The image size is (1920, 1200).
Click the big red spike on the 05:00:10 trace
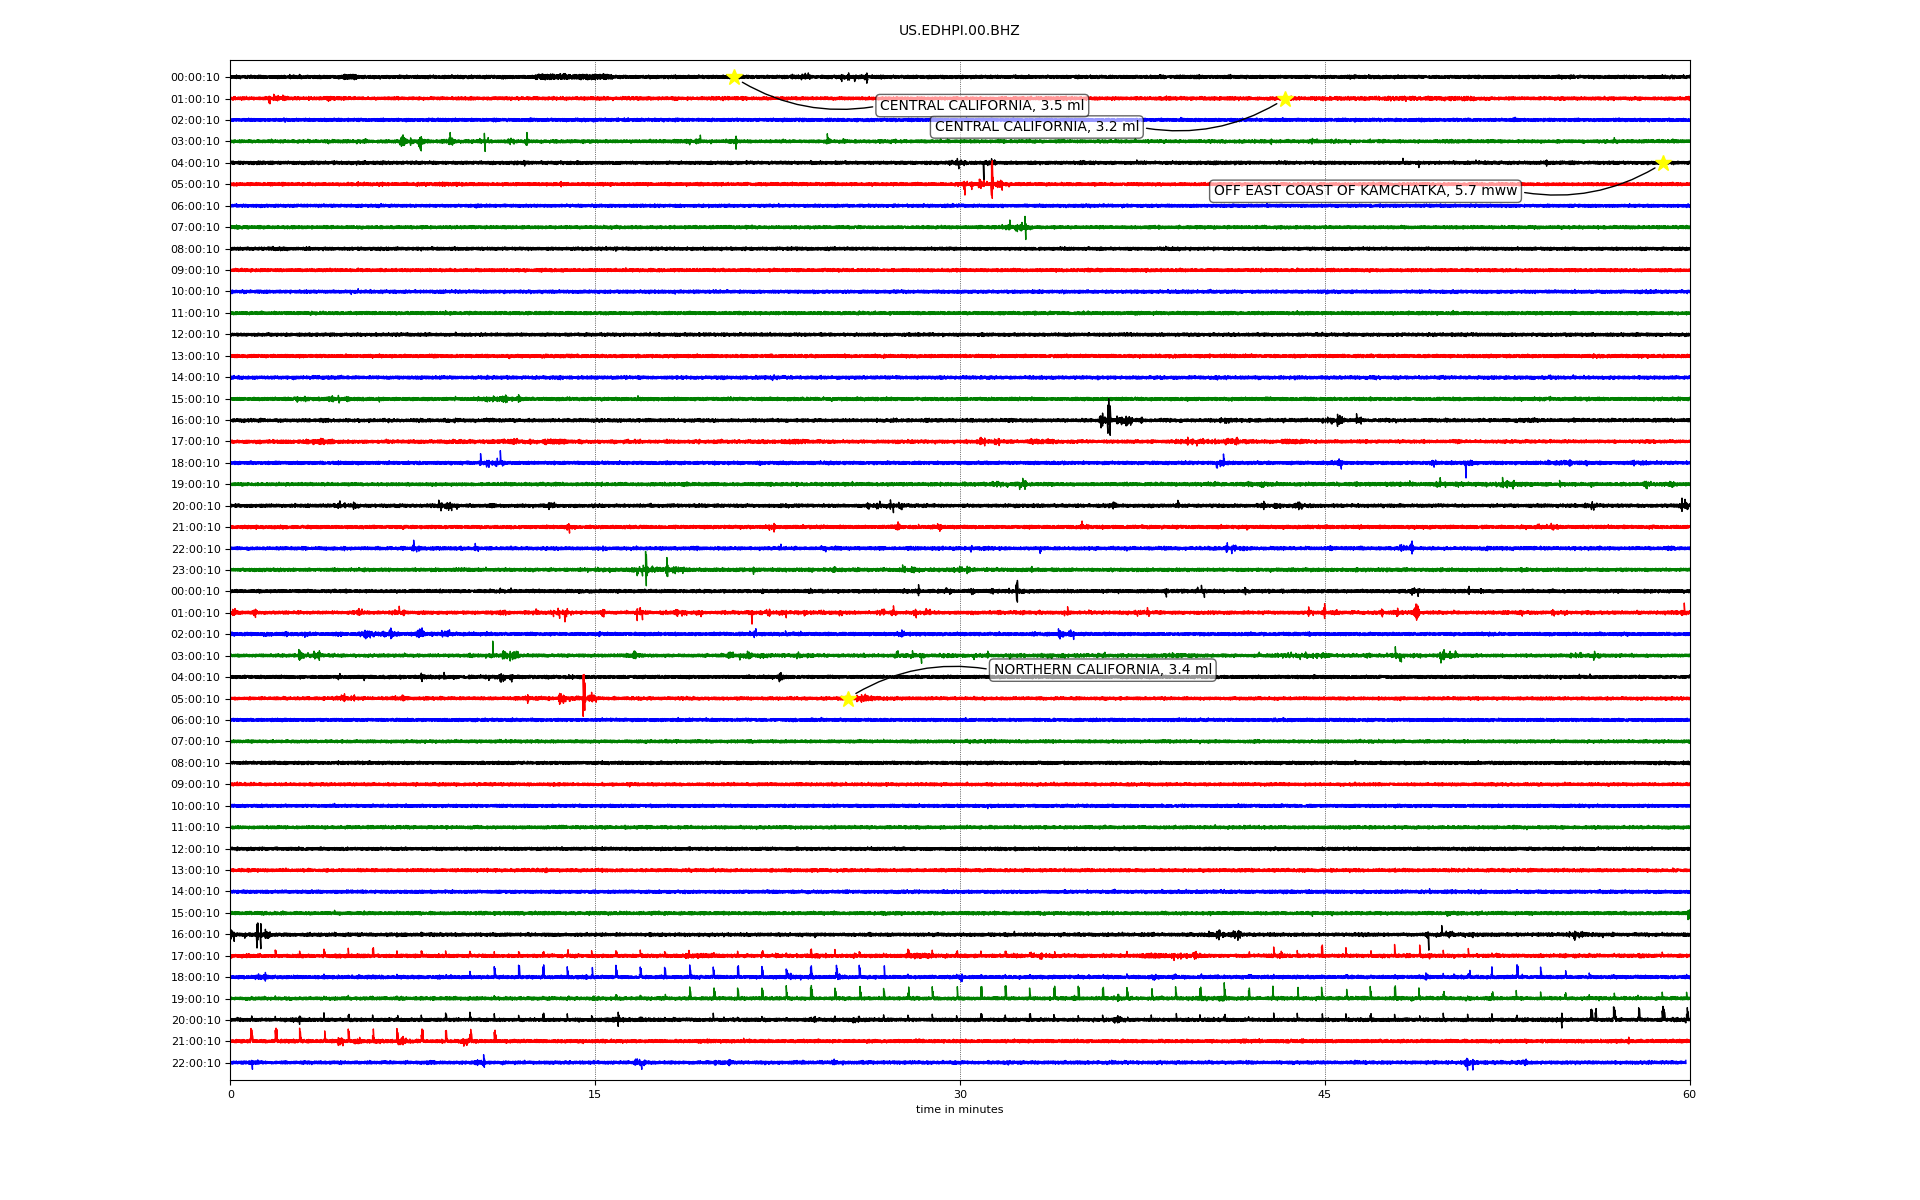tap(584, 696)
